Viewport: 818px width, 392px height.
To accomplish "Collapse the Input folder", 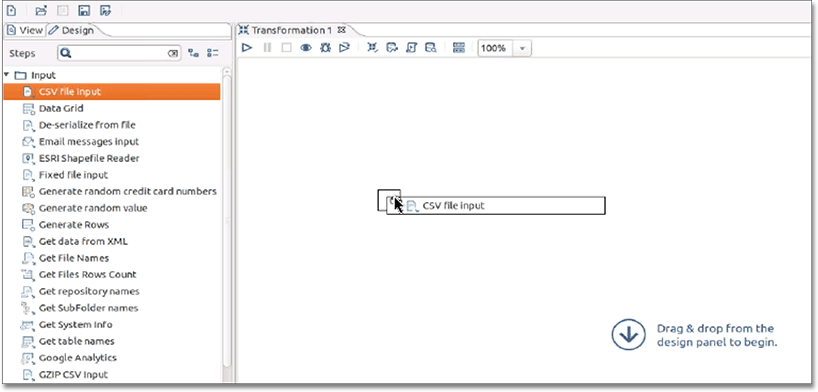I will [x=7, y=75].
